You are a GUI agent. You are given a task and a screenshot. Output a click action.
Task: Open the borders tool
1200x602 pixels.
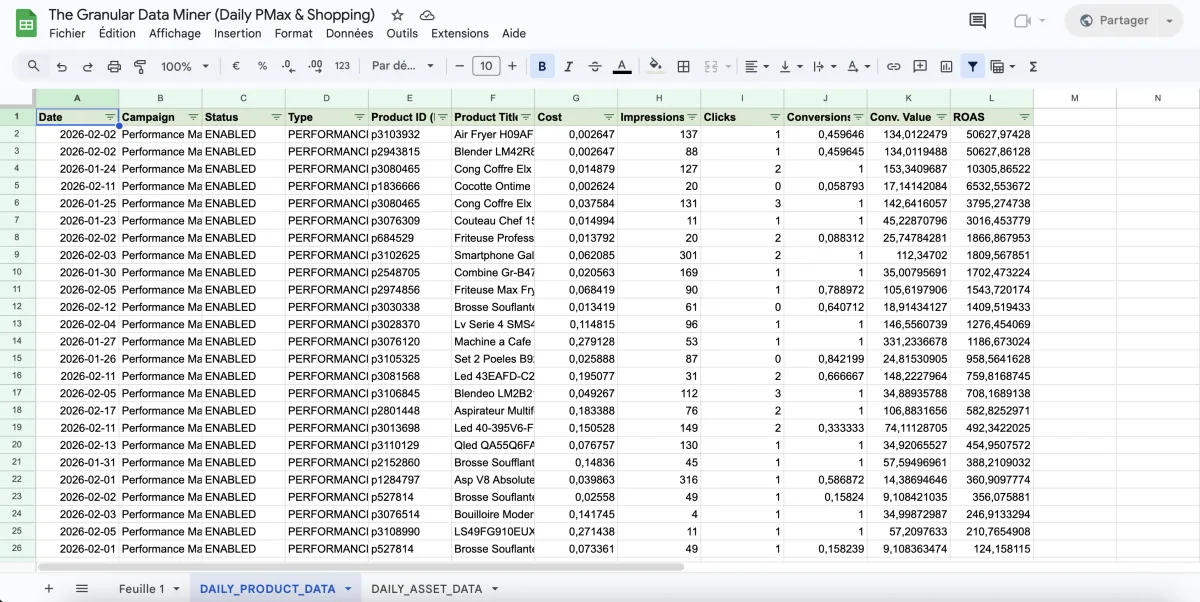coord(684,67)
